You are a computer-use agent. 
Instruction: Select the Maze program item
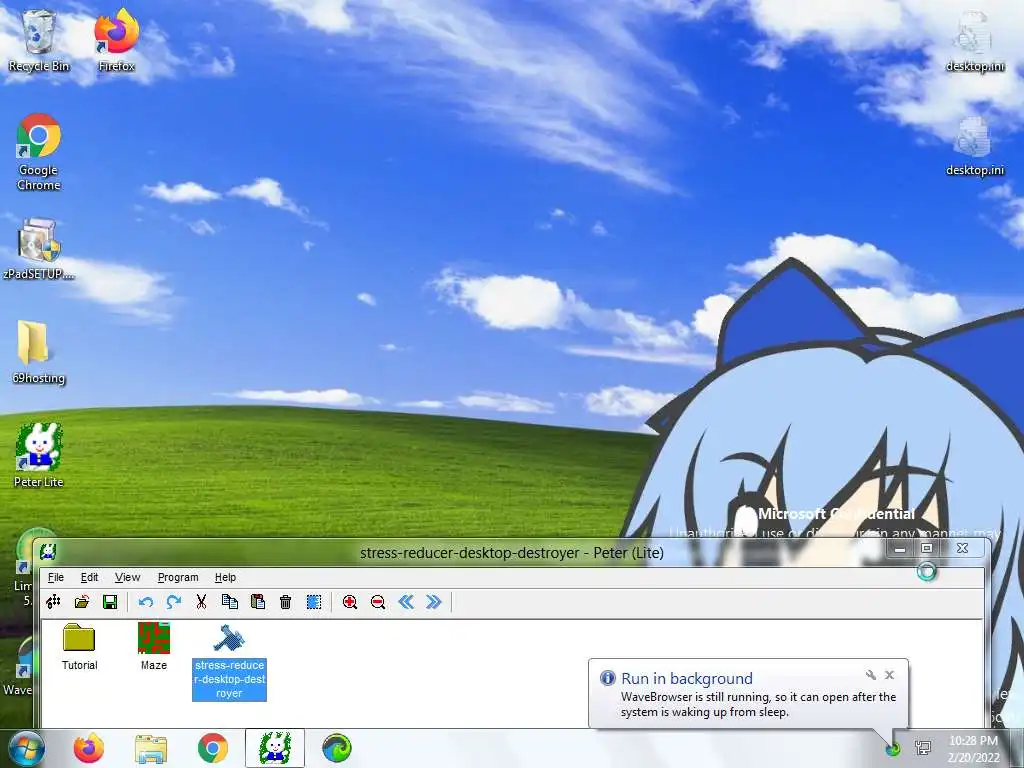click(x=153, y=647)
